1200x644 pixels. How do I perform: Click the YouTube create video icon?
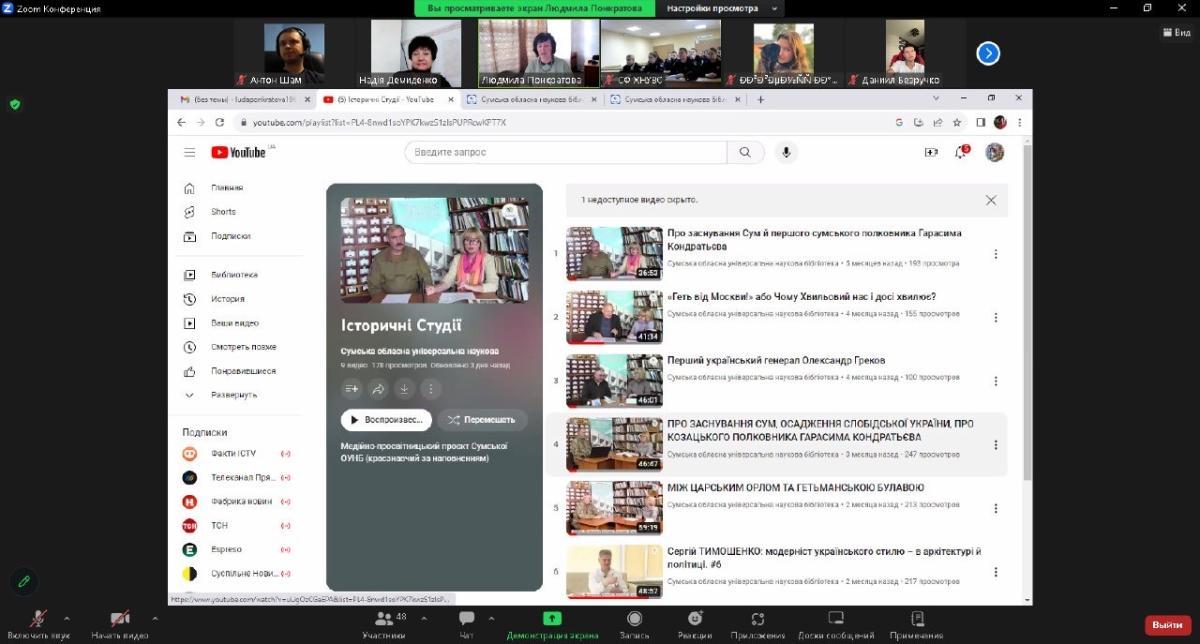(x=931, y=152)
